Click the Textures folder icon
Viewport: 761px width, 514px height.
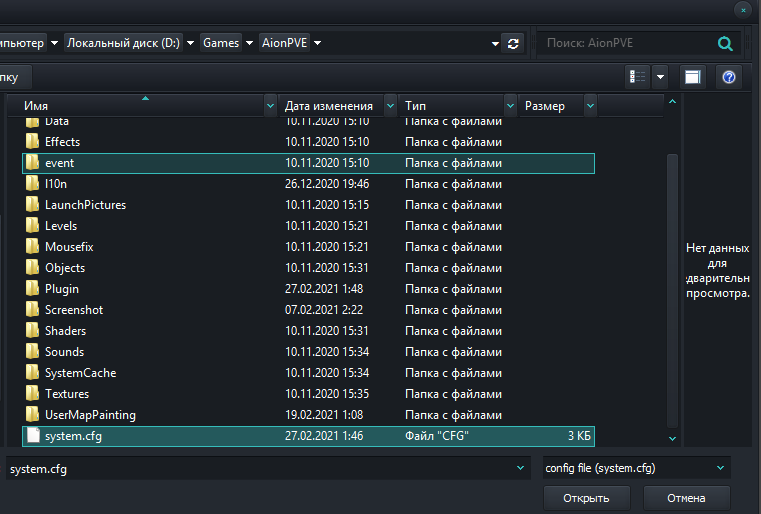[x=33, y=394]
